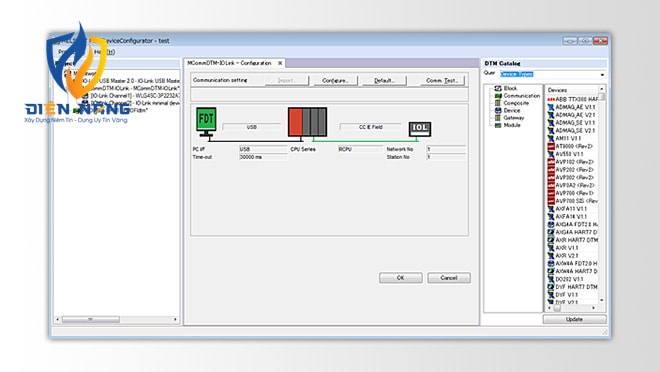Select the Module category icon
This screenshot has width=660, height=372.
click(x=498, y=125)
